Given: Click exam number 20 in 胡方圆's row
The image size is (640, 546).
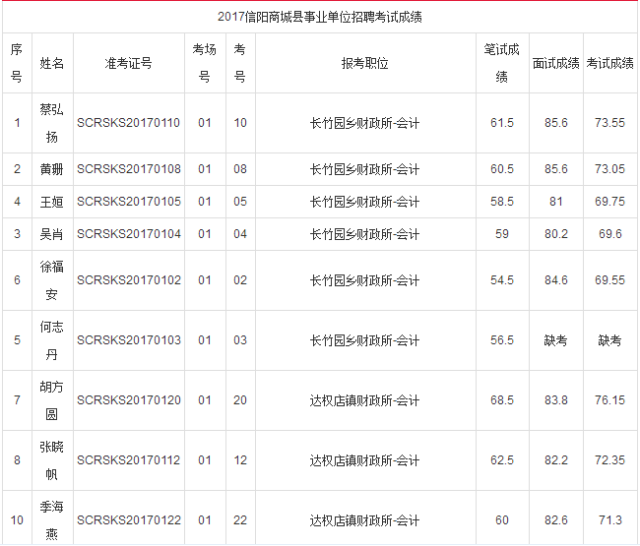Looking at the screenshot, I should 240,400.
